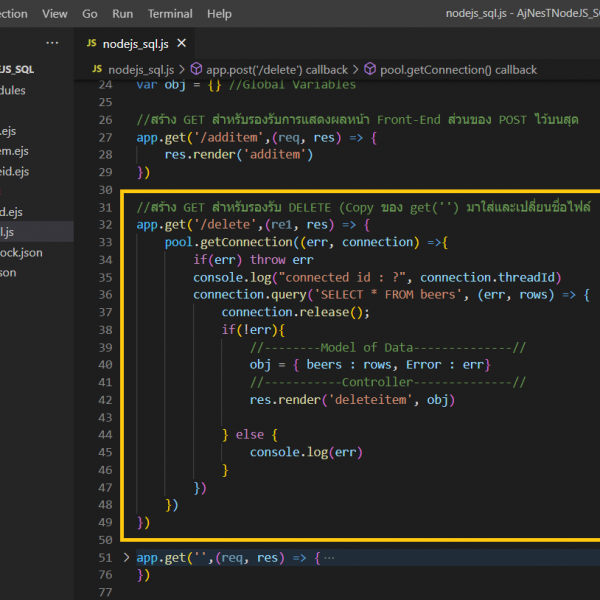Open the explorer More Actions ellipsis
Image resolution: width=600 pixels, height=600 pixels.
tap(52, 44)
